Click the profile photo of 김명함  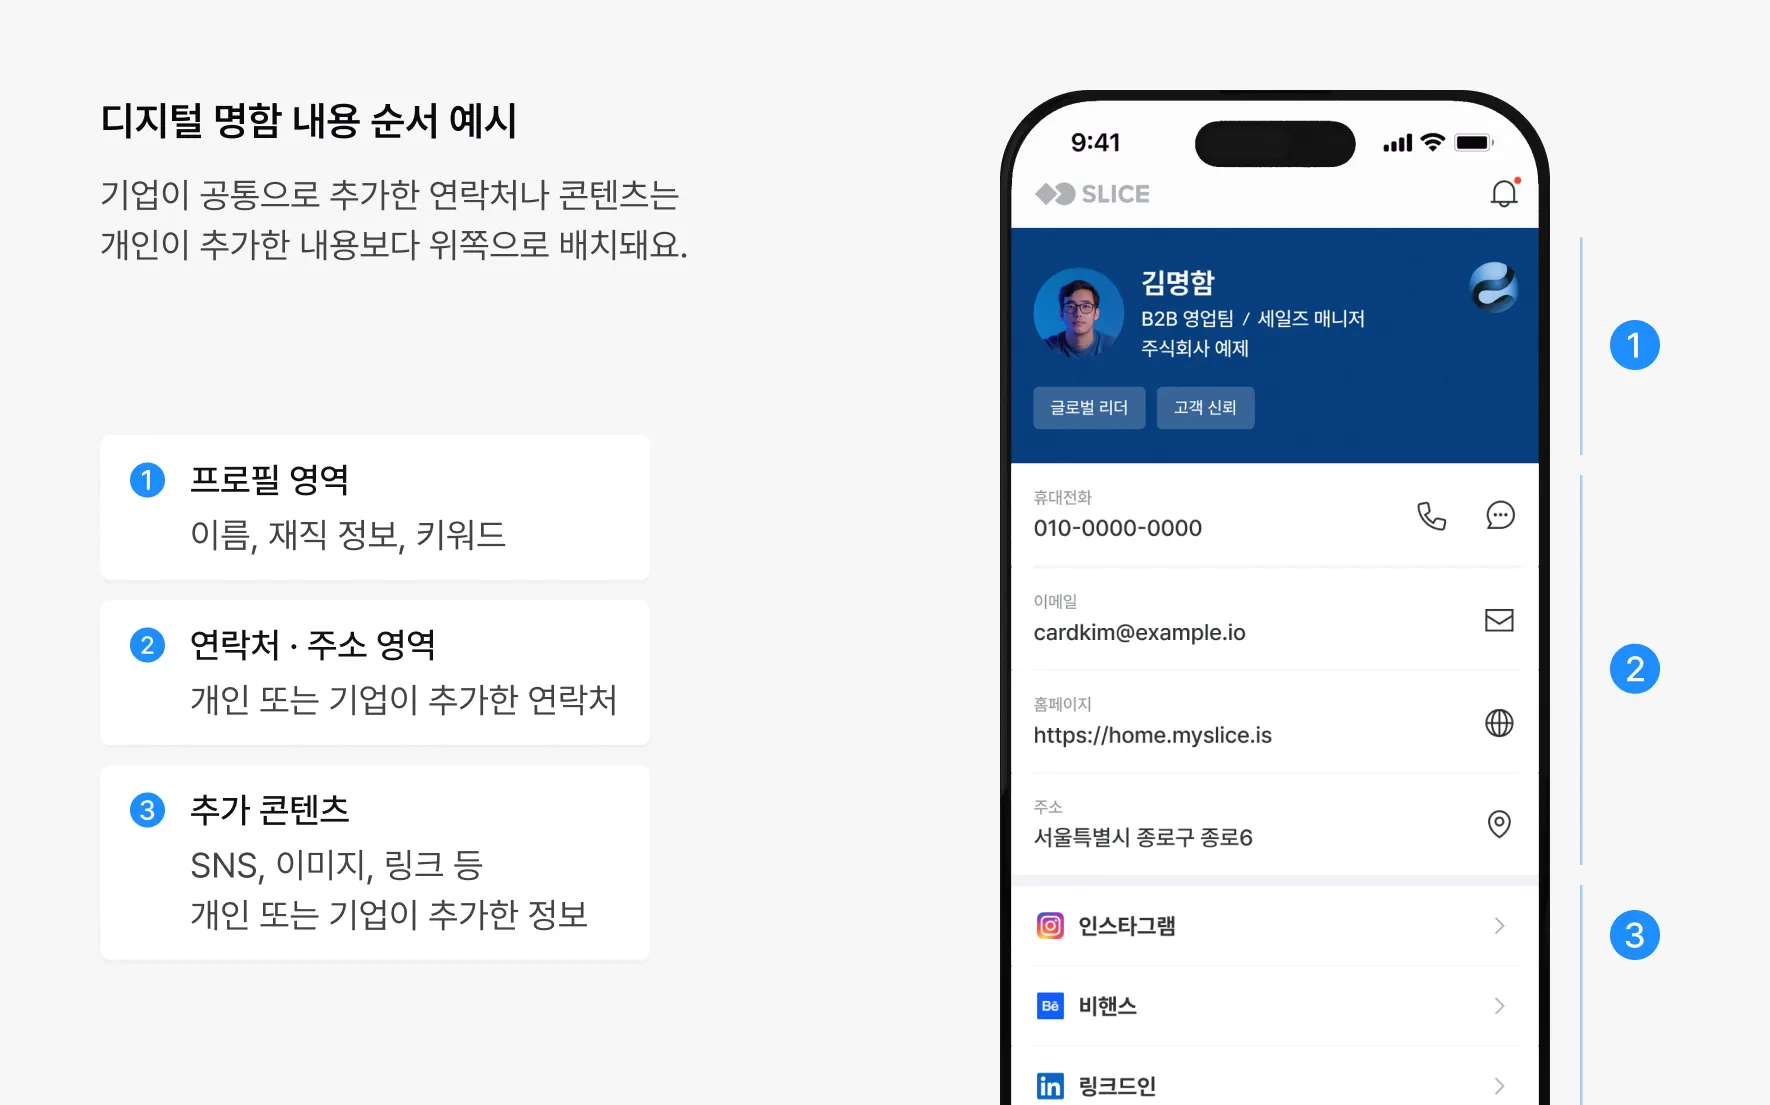coord(1079,313)
